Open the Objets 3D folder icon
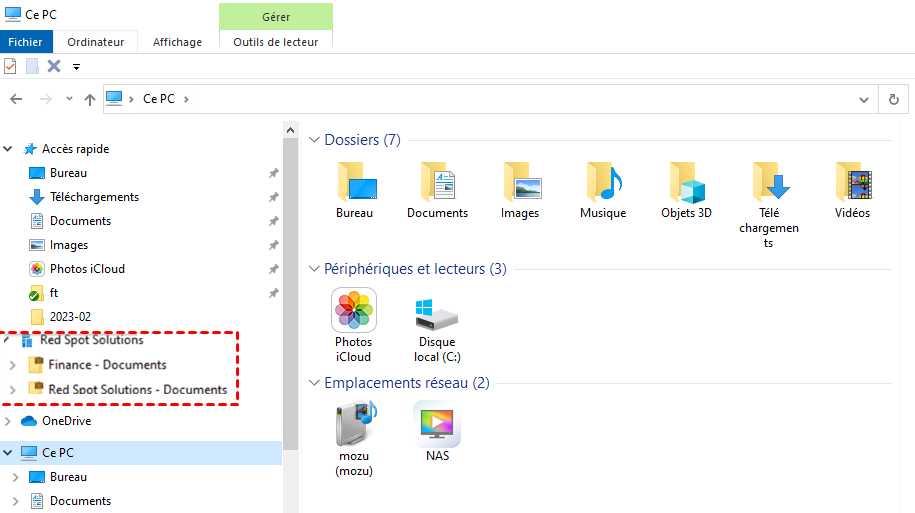The height and width of the screenshot is (513, 915). click(x=686, y=190)
